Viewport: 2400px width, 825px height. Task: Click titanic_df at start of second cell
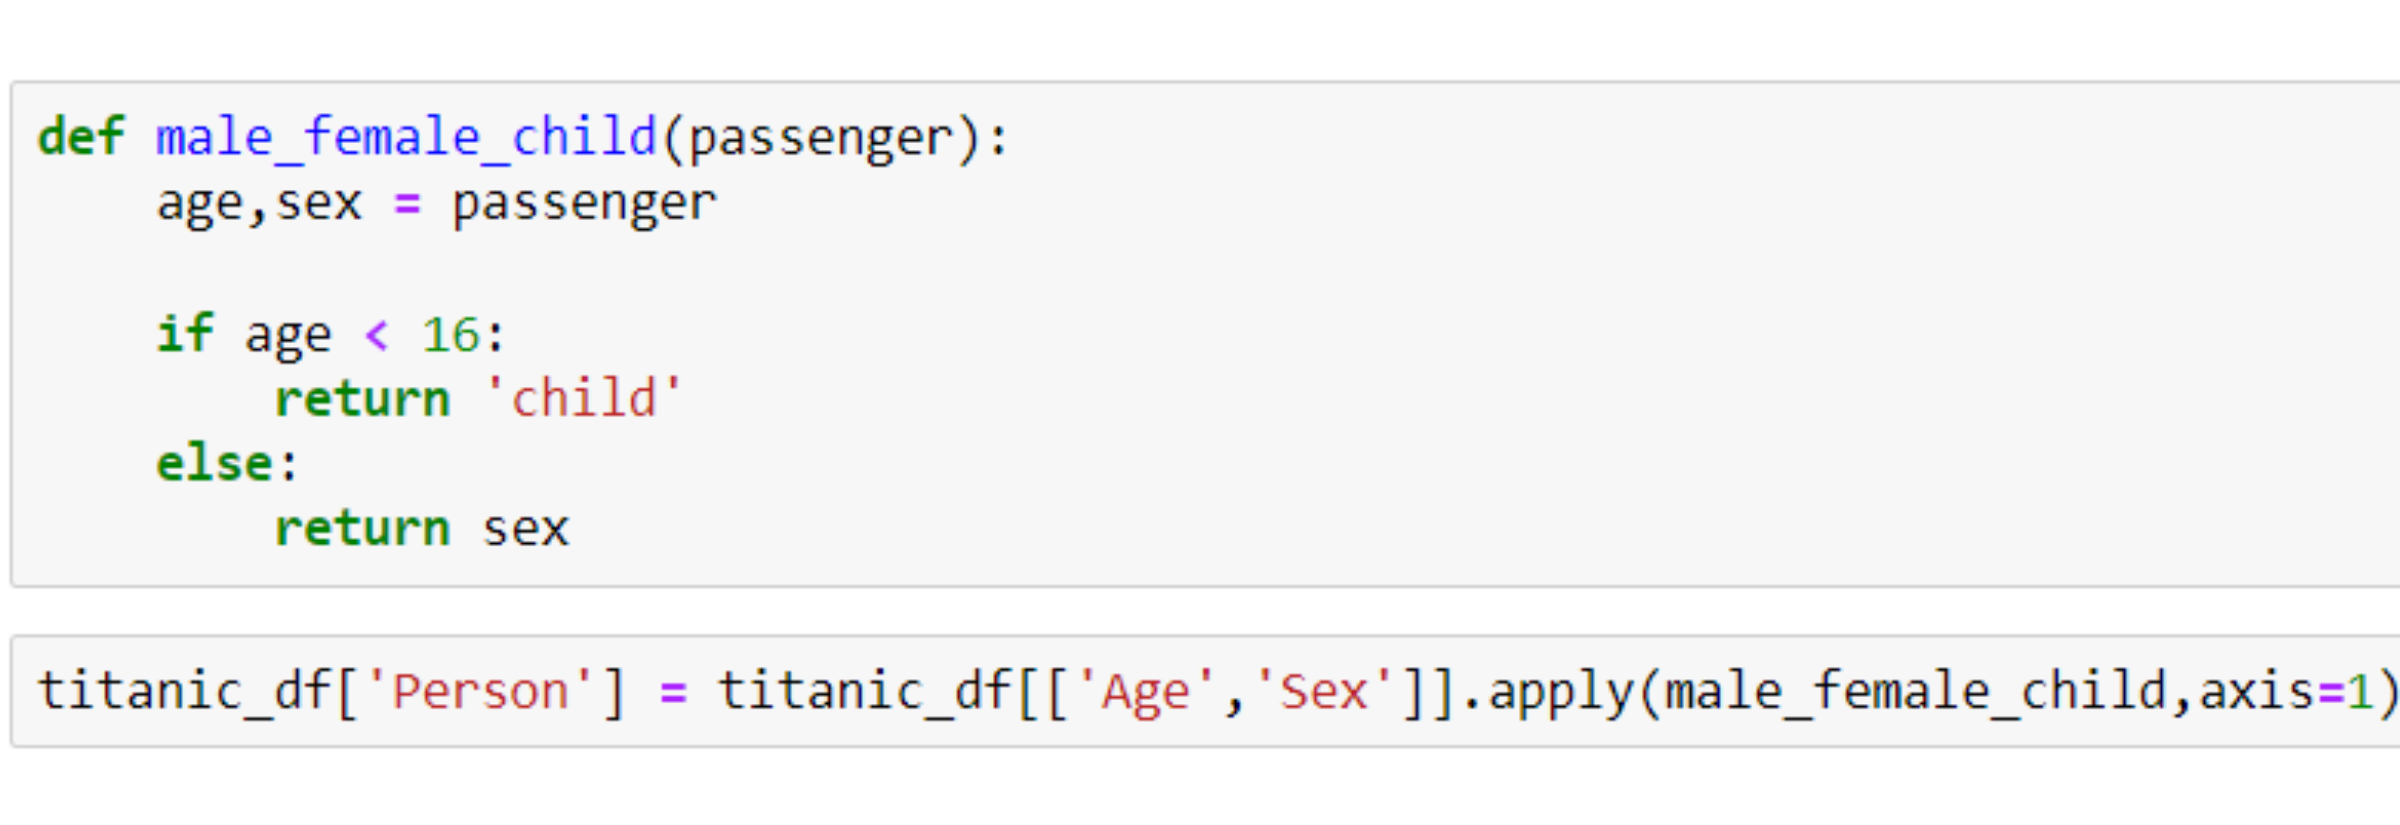click(184, 692)
